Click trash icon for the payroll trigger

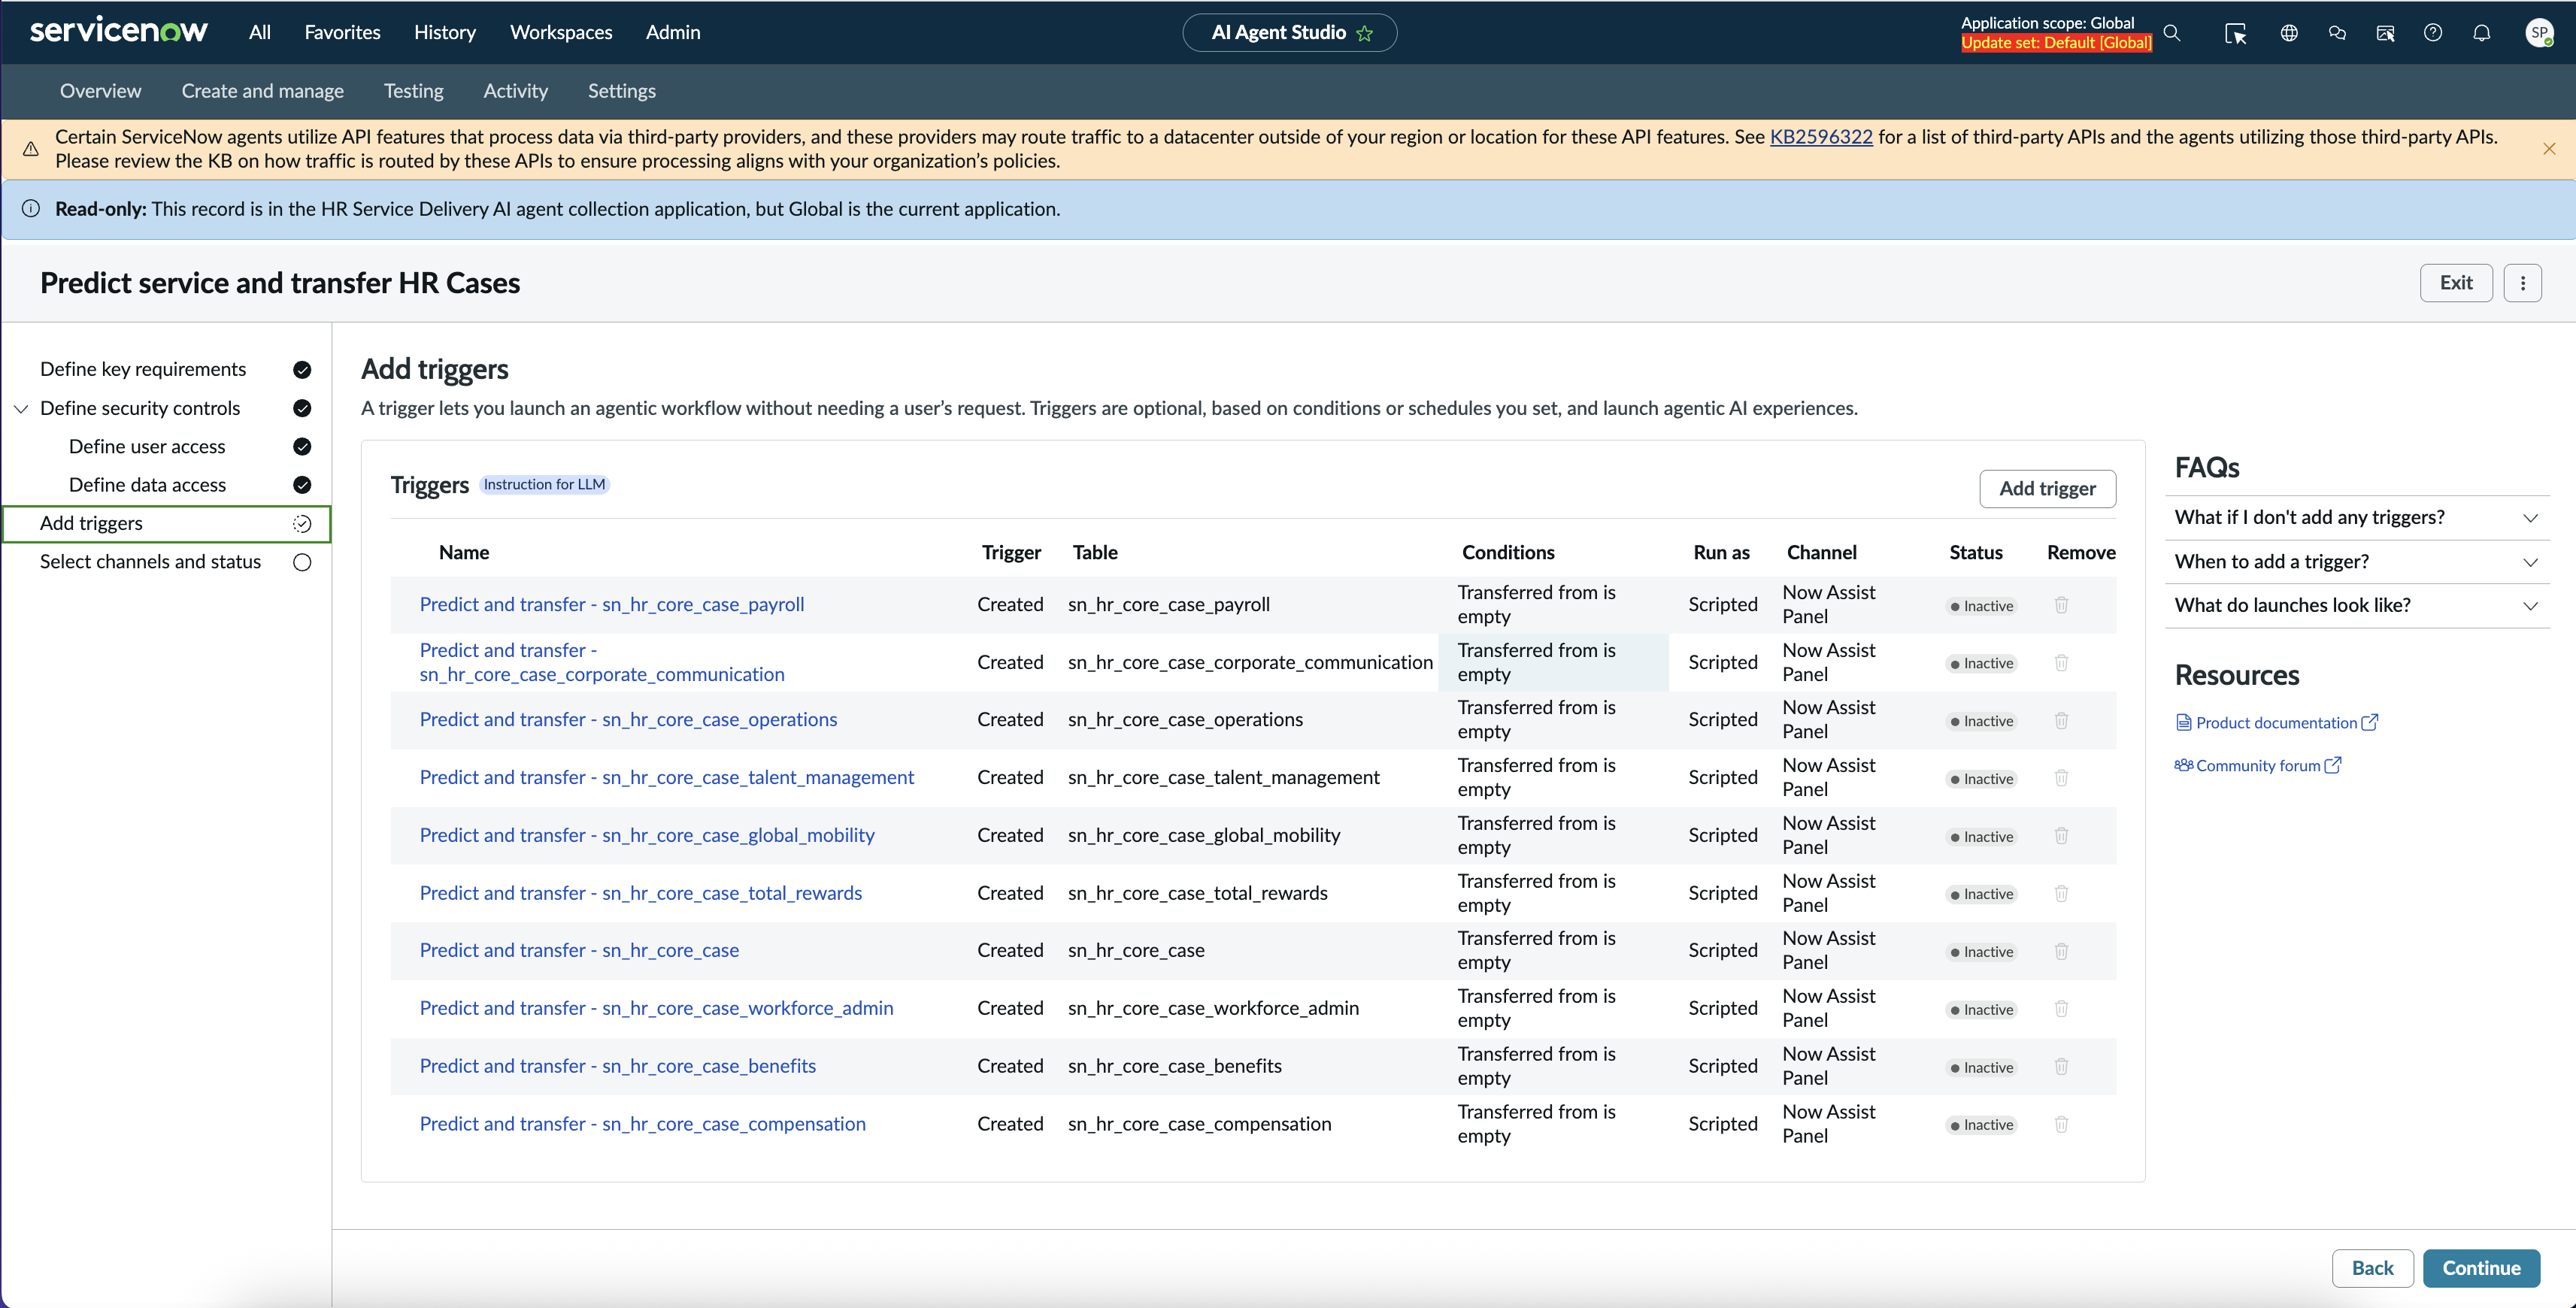(x=2061, y=605)
